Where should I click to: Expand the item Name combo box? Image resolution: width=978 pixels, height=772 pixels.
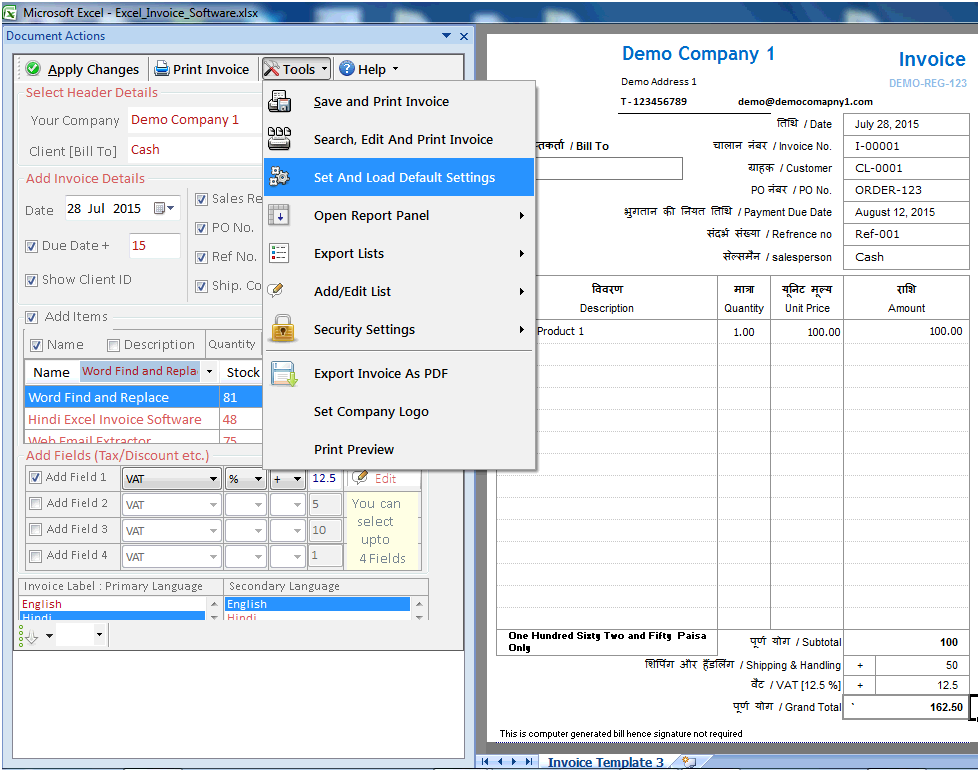[210, 372]
